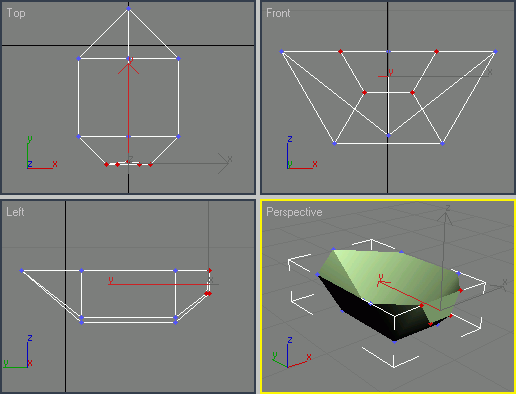This screenshot has width=516, height=394.
Task: Select rightmost red vertex in Top viewport
Action: click(x=151, y=165)
